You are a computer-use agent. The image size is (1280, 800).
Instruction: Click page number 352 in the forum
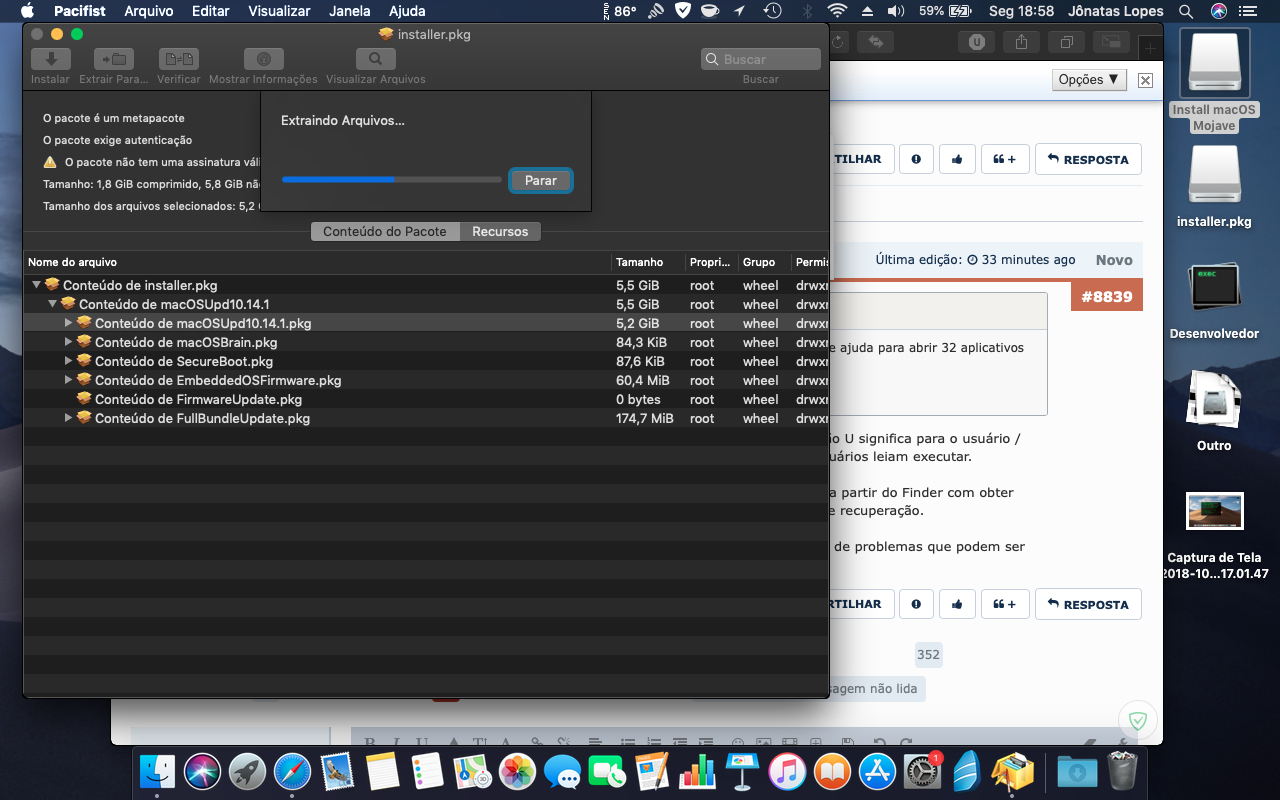pyautogui.click(x=928, y=654)
